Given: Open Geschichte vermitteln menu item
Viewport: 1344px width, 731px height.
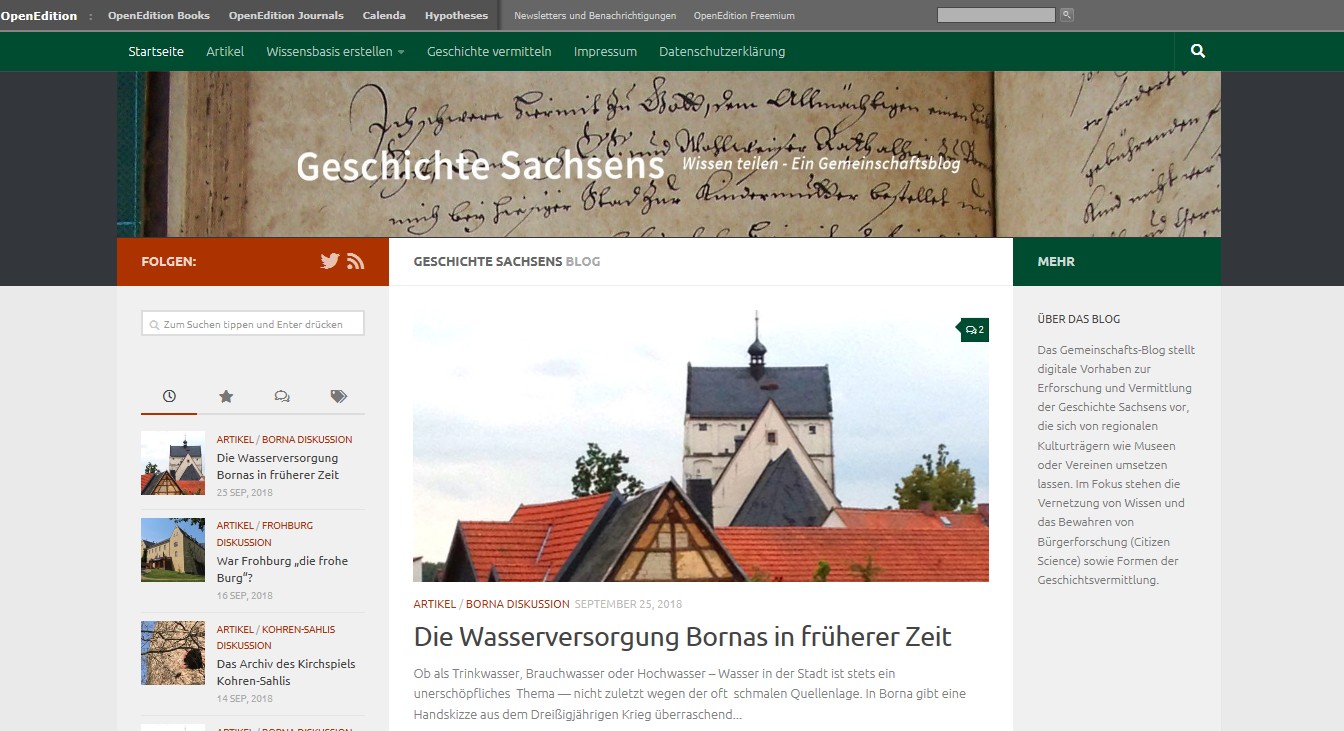Looking at the screenshot, I should (x=489, y=51).
